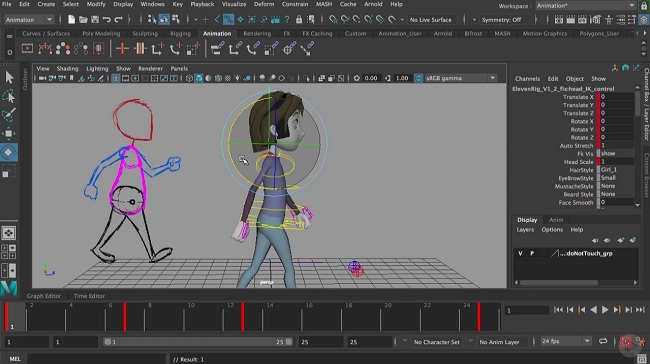Open the Graph Editor tab
This screenshot has height=364, width=650.
[x=44, y=296]
